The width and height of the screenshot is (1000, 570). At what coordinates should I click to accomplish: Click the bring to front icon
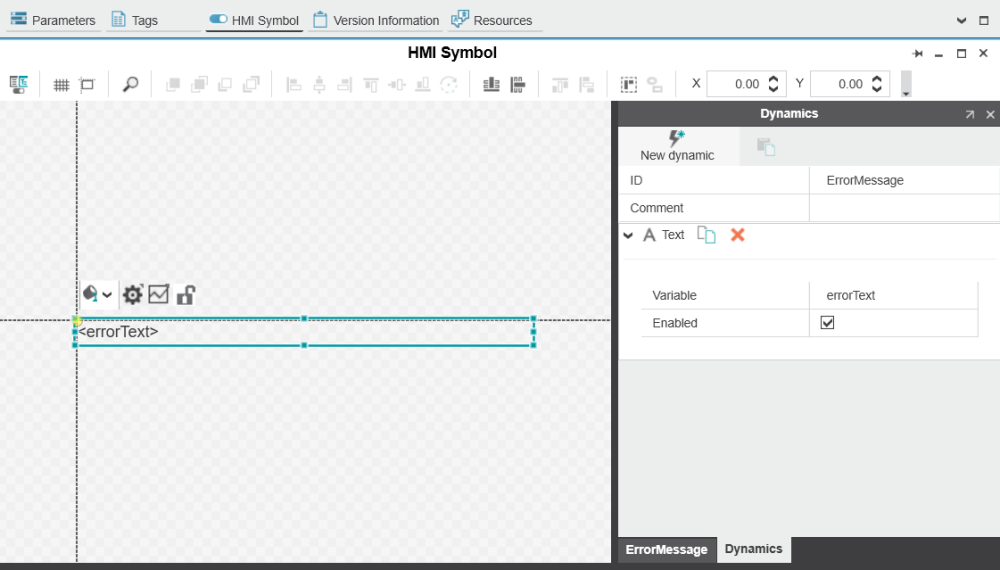coord(173,84)
